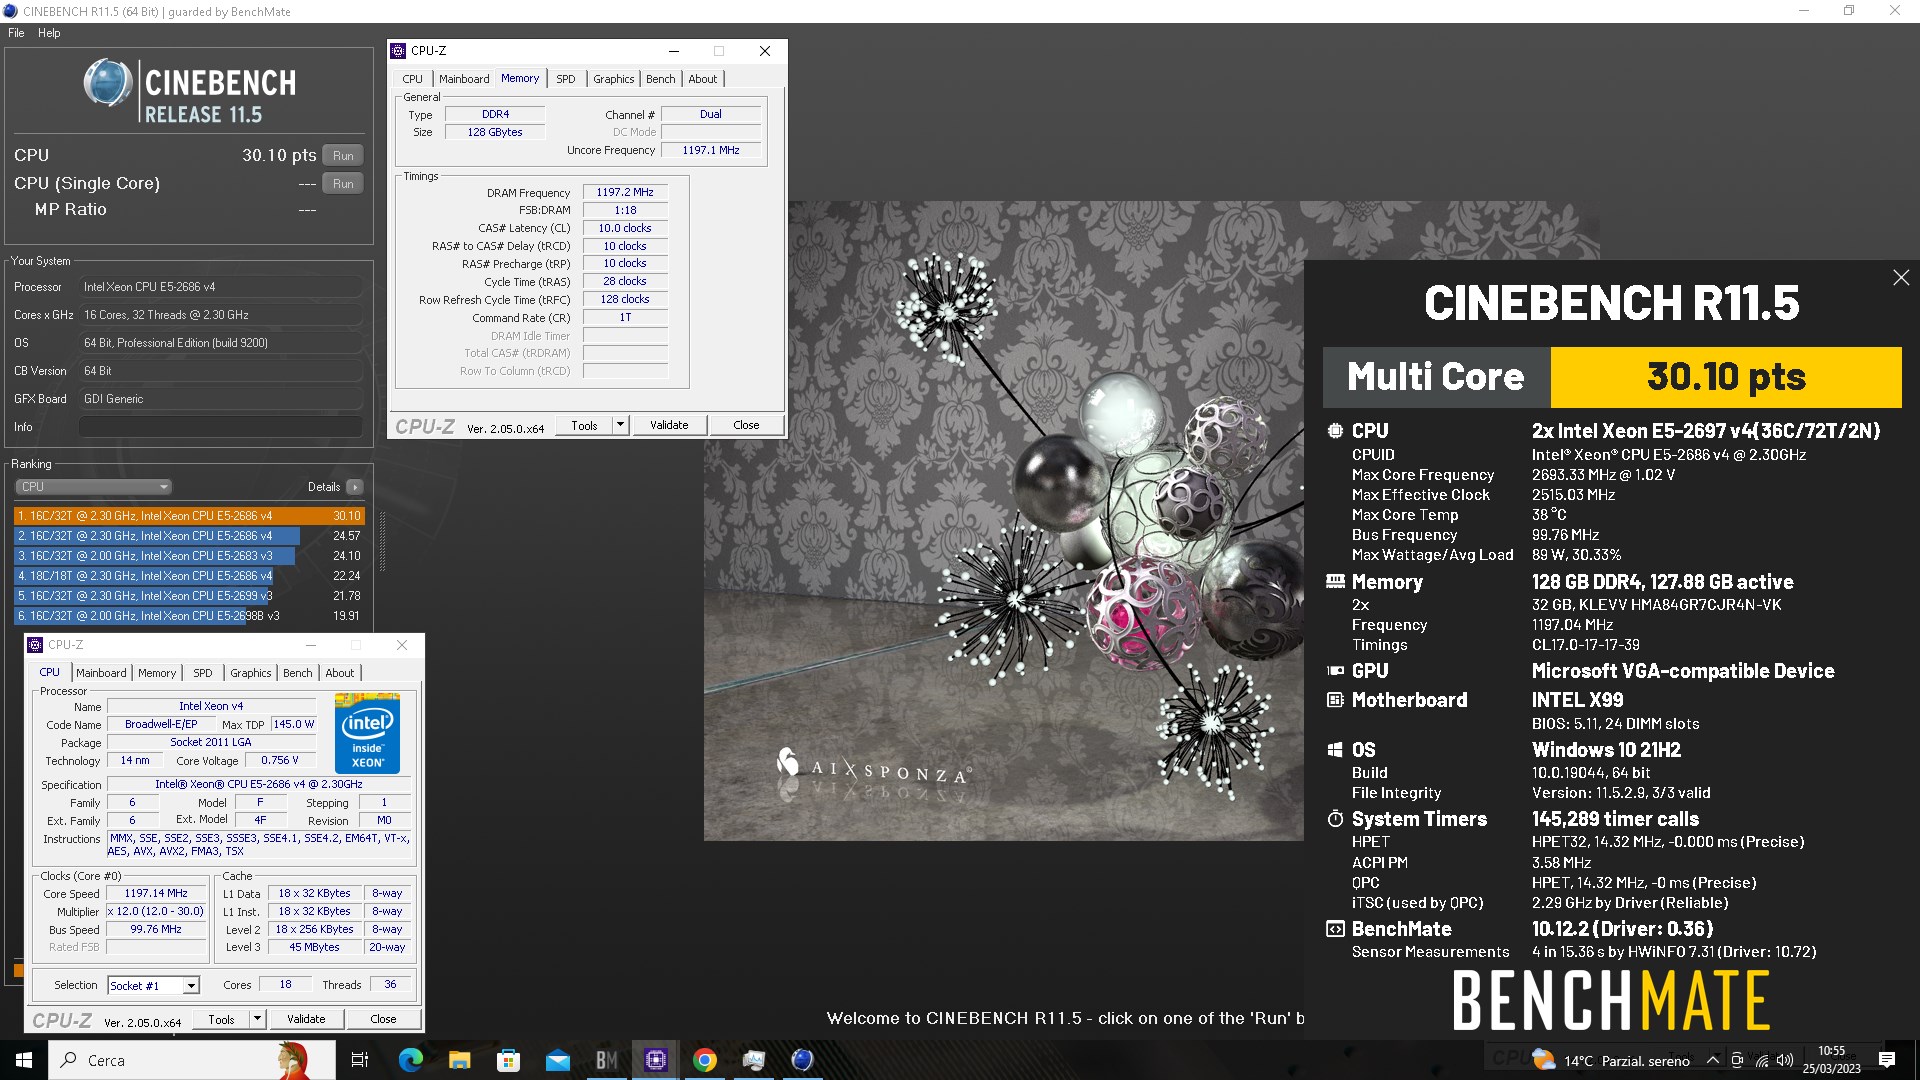Click Validate in Memory CPU-Z window
Viewport: 1920px width, 1080px height.
click(x=669, y=426)
